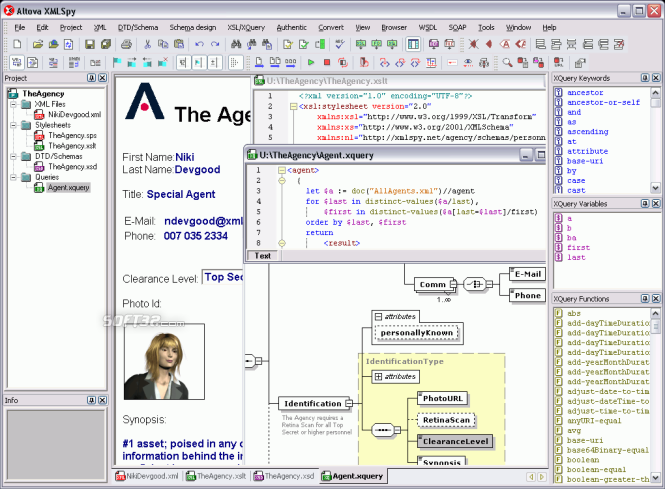
Task: Expand attributes box inside IdentificationType
Action: 378,377
